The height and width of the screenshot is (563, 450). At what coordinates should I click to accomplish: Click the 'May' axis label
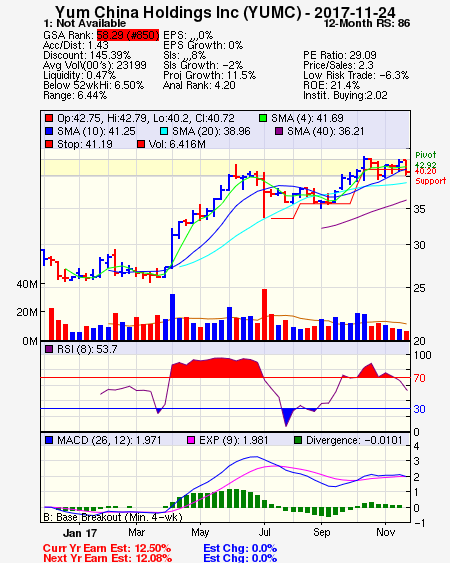click(200, 532)
